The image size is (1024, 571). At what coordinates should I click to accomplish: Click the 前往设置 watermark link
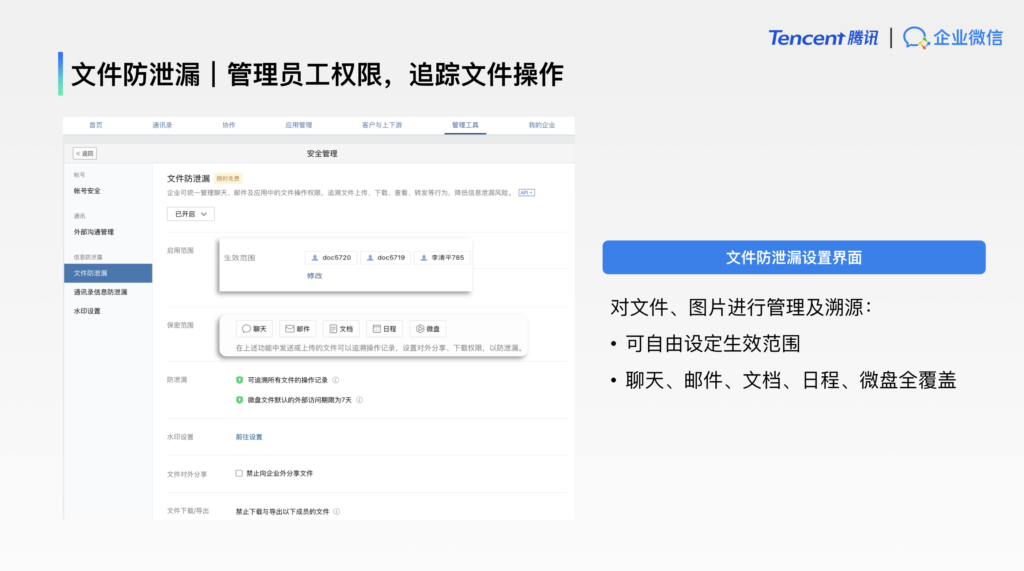(x=249, y=437)
